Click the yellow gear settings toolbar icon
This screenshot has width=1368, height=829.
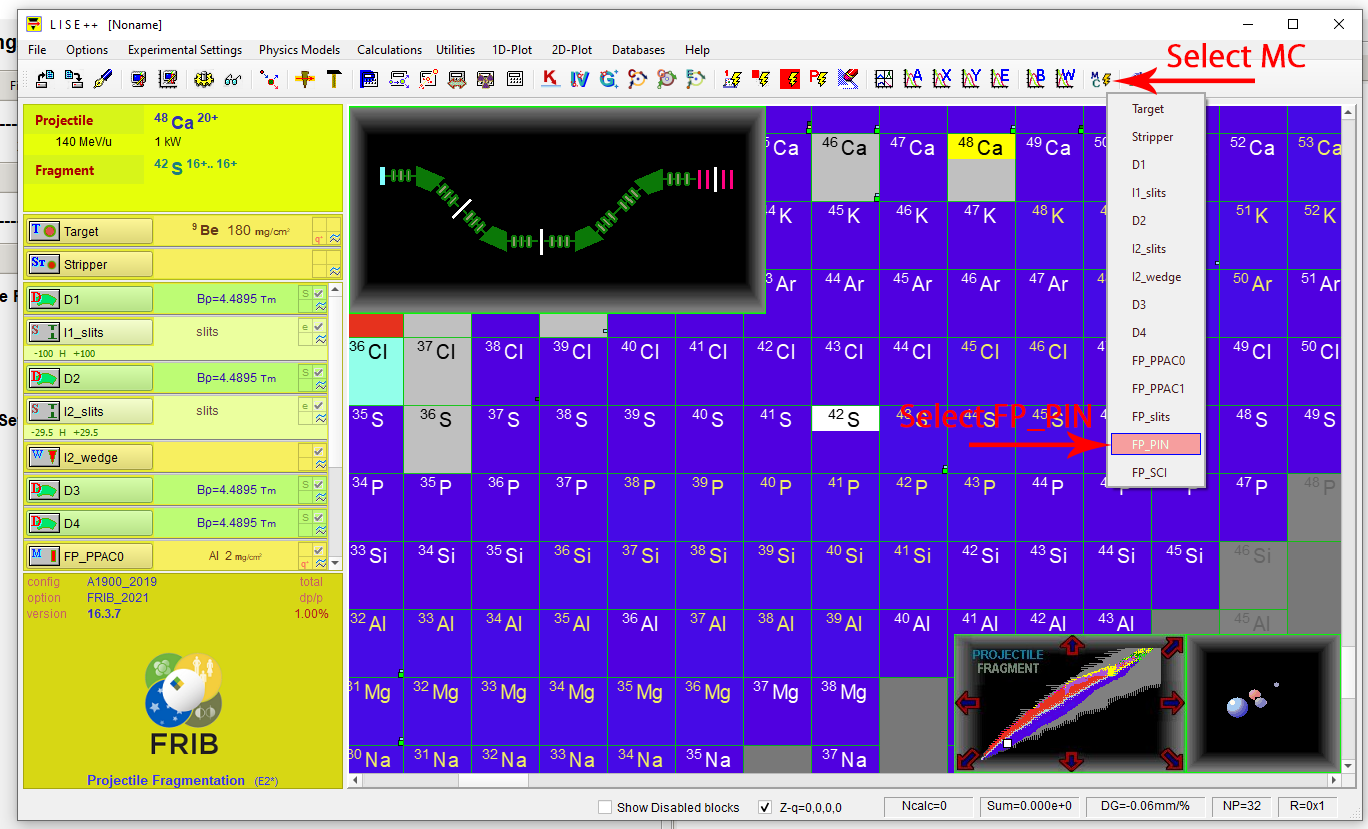pos(204,79)
